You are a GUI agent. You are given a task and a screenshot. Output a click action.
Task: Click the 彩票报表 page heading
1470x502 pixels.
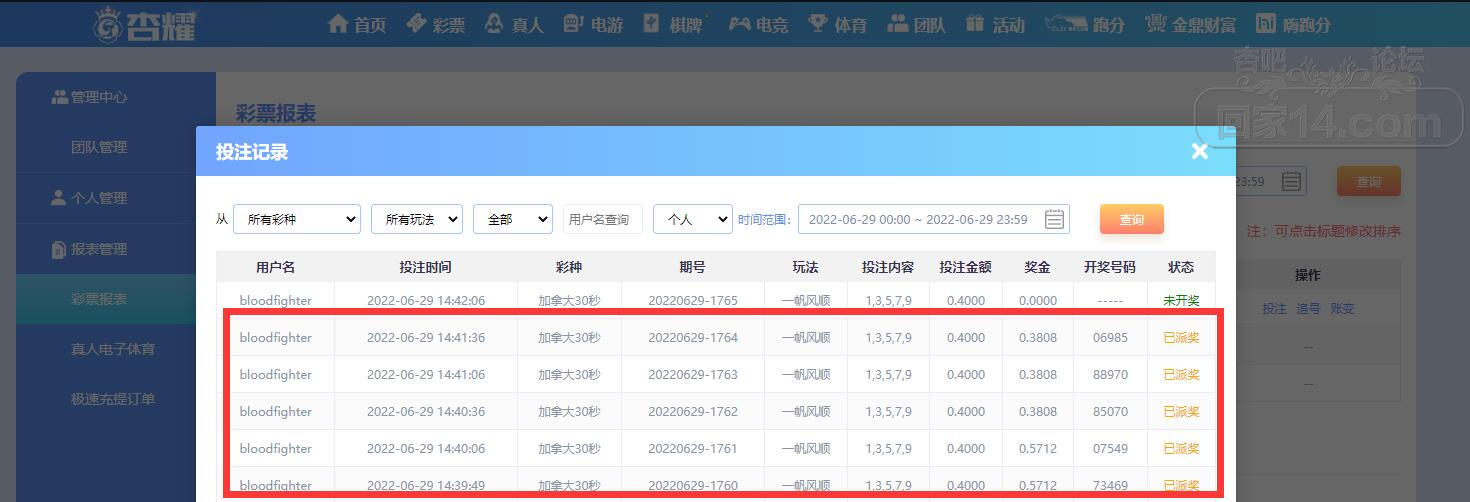point(276,112)
